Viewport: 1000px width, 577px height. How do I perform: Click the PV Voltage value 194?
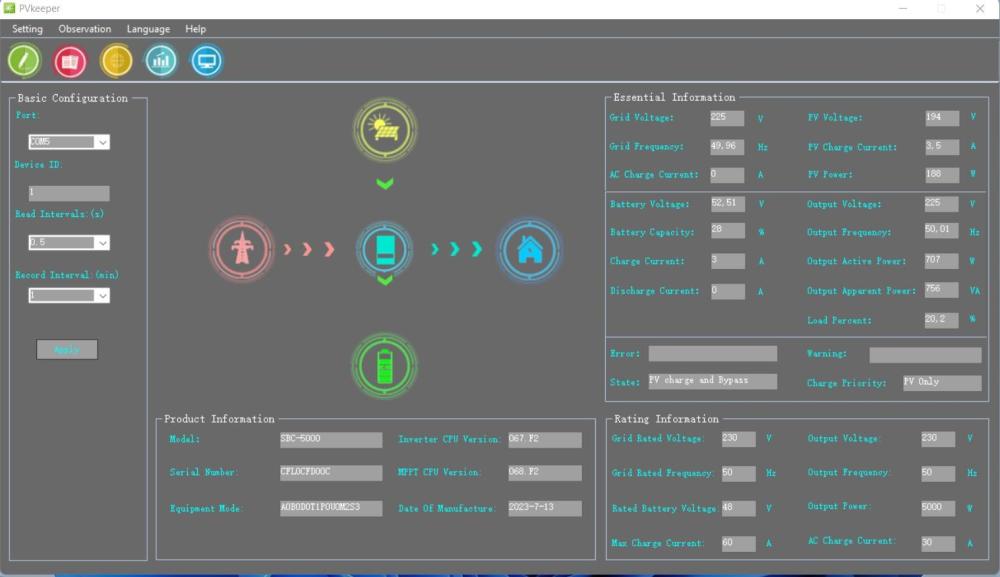[x=942, y=118]
